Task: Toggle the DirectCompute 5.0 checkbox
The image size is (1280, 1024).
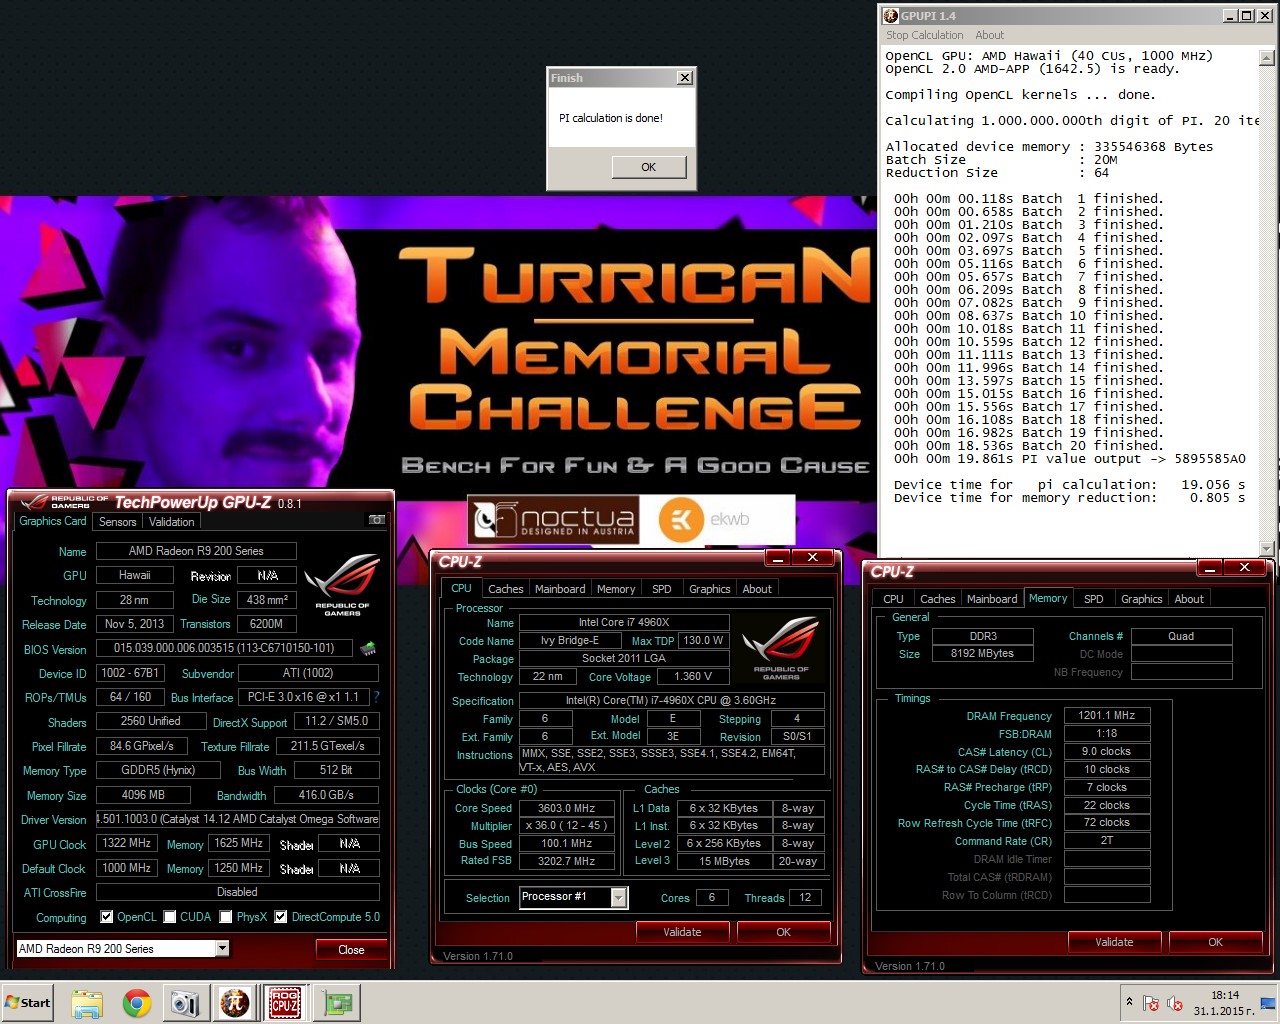Action: (x=281, y=917)
